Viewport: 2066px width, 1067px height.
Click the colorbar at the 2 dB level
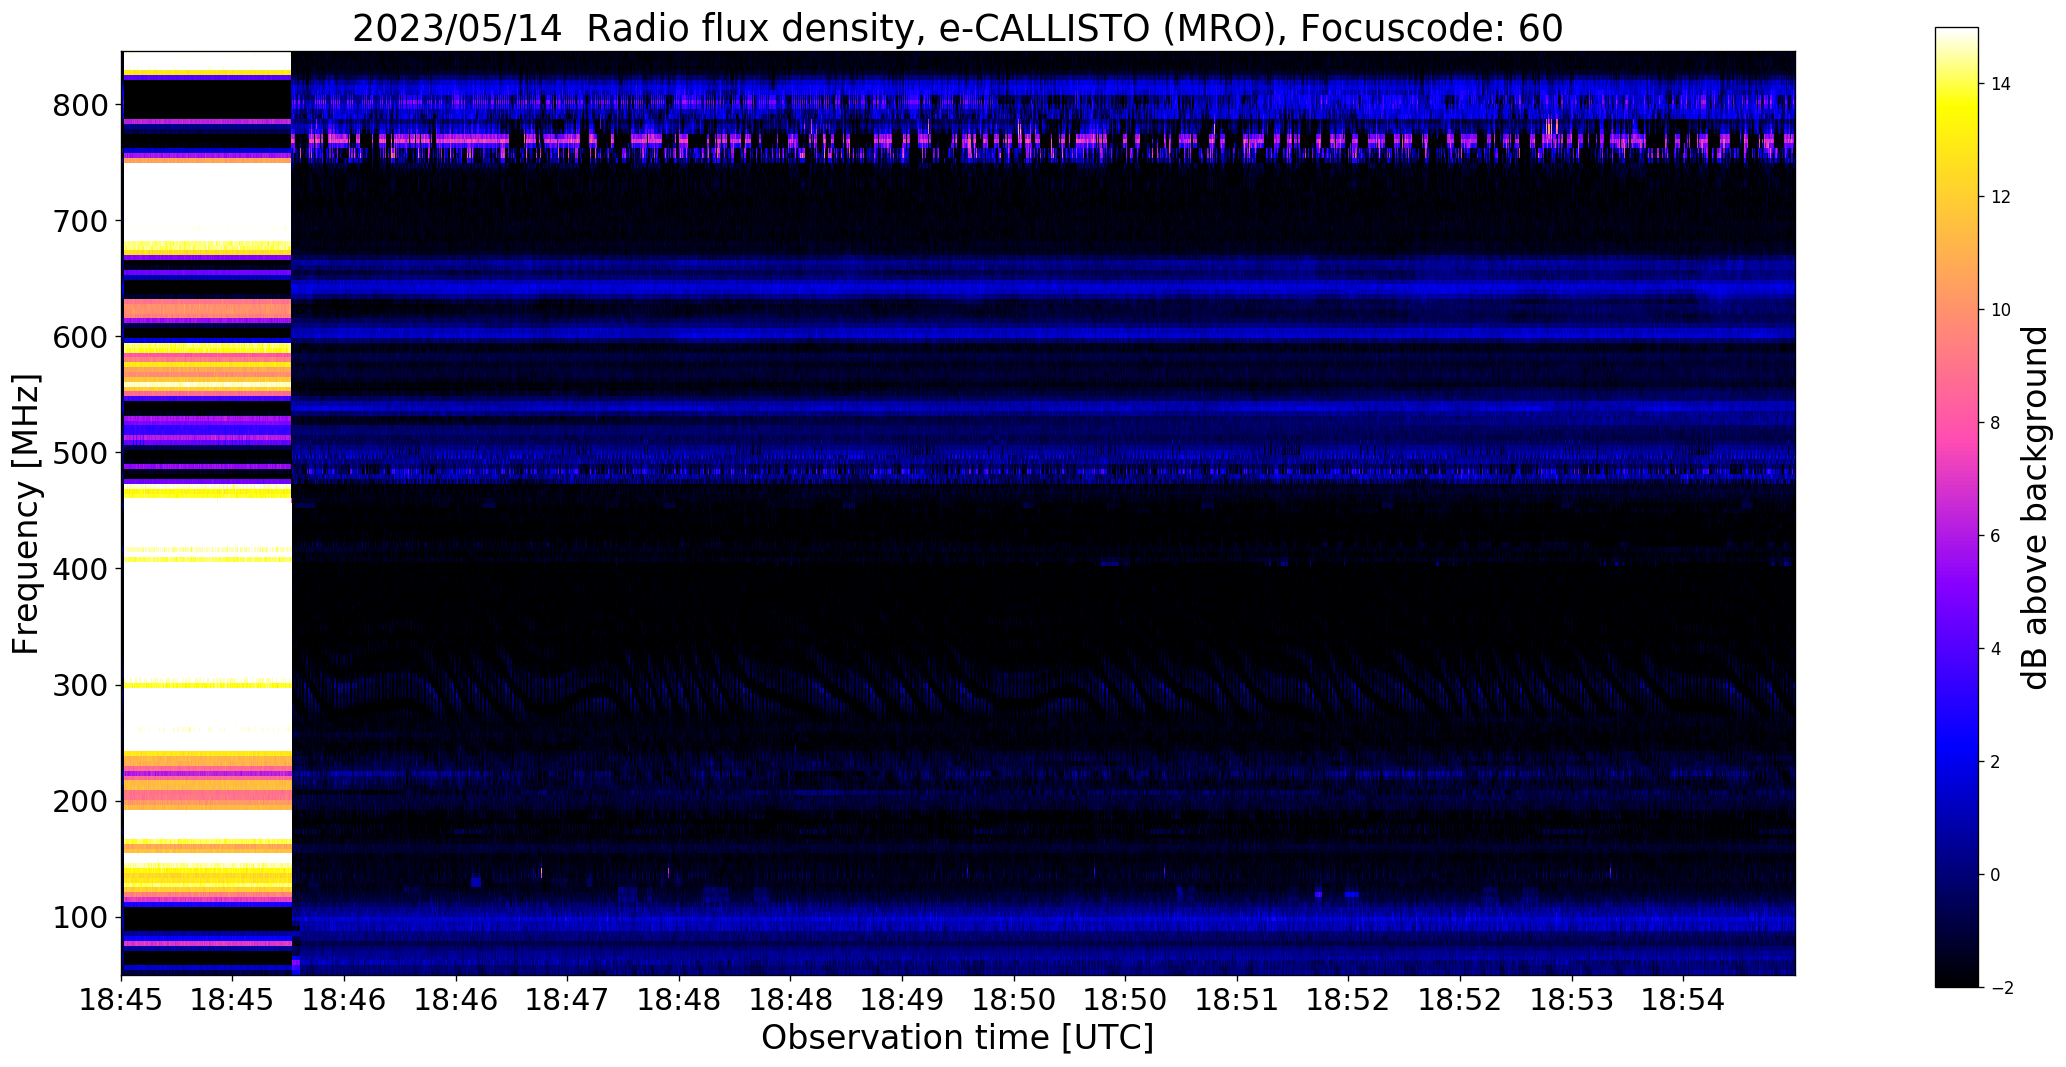1957,762
